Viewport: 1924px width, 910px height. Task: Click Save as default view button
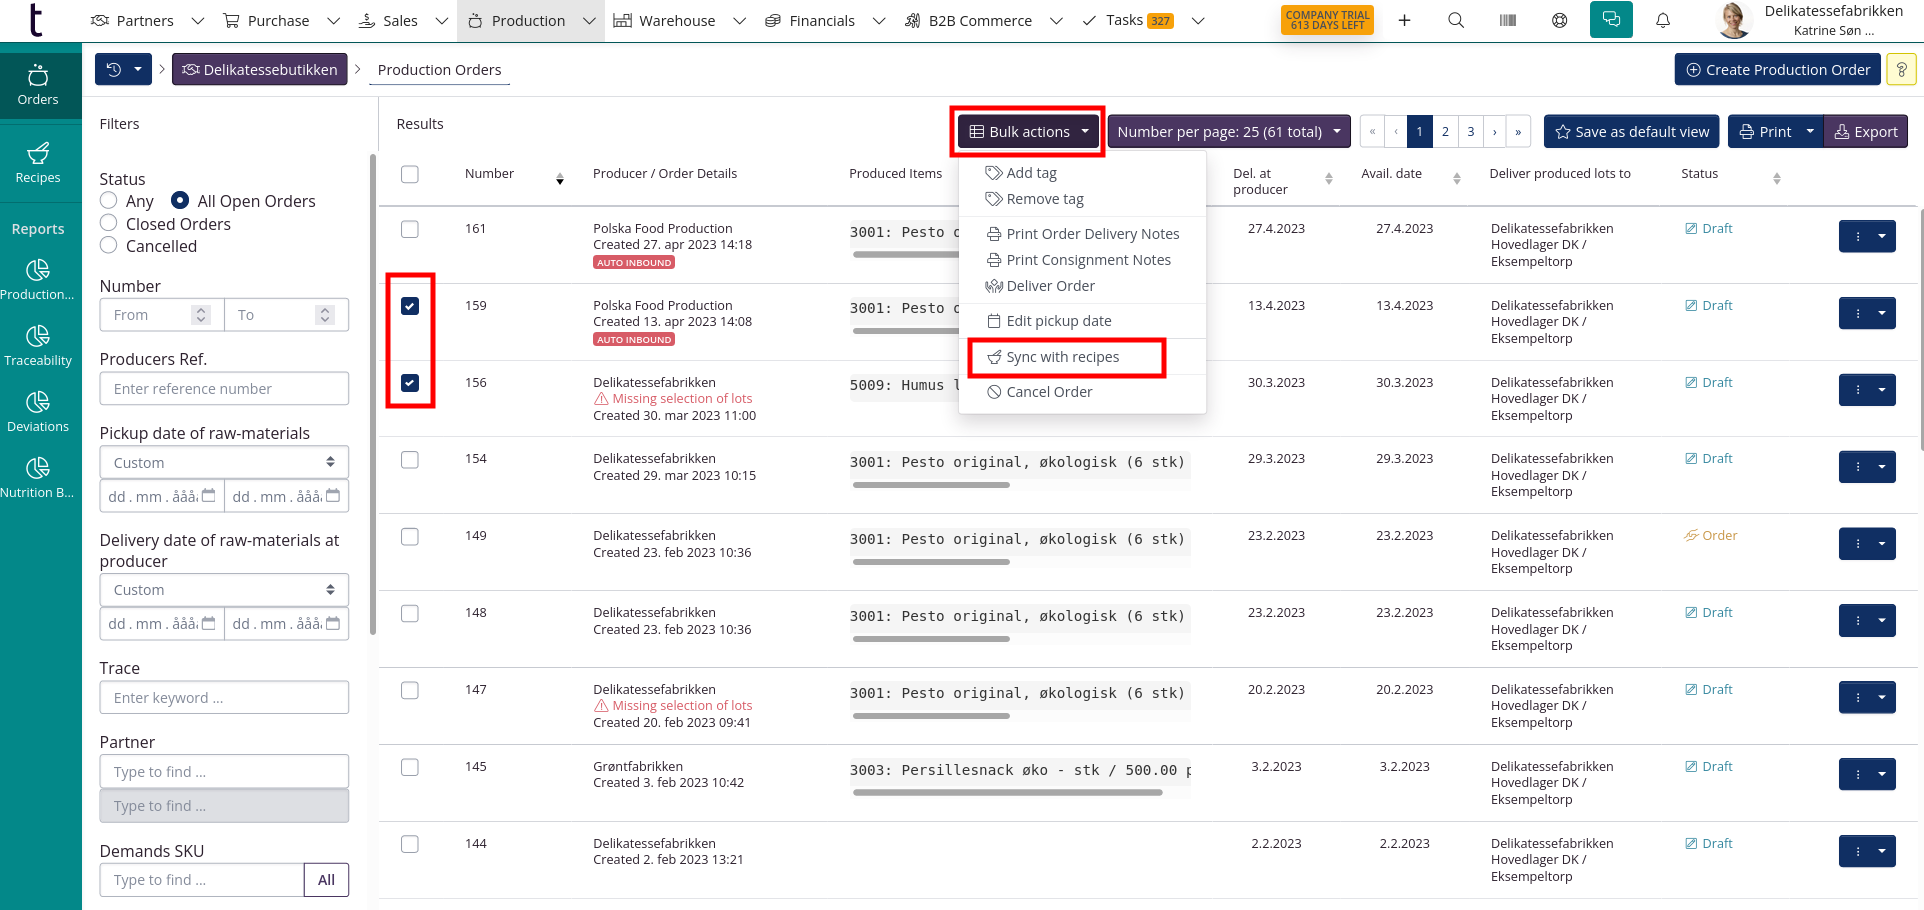[x=1631, y=132]
